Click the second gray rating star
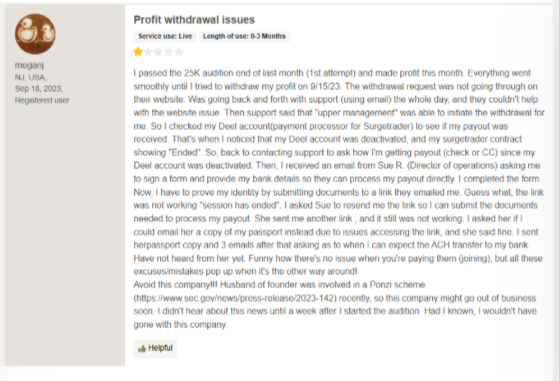The image size is (559, 381). click(x=148, y=52)
